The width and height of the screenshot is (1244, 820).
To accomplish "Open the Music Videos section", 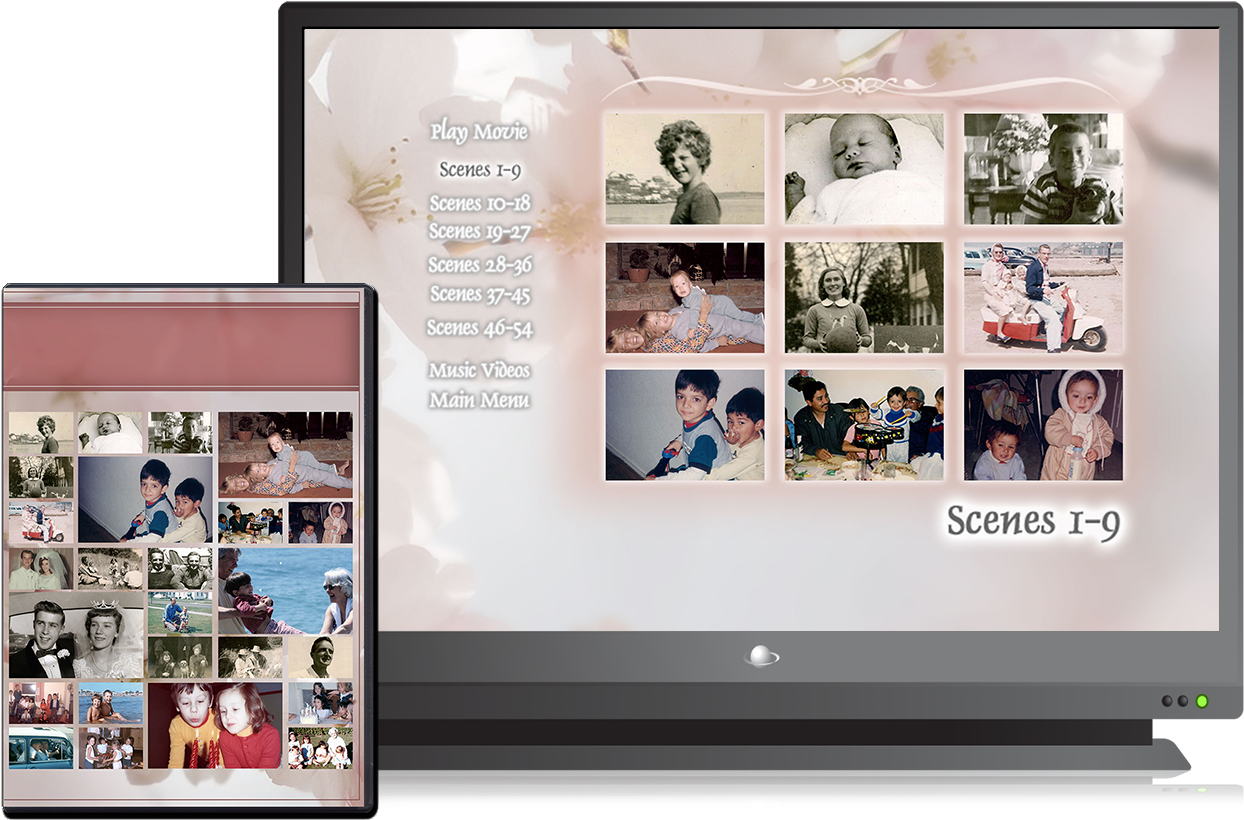I will 479,371.
